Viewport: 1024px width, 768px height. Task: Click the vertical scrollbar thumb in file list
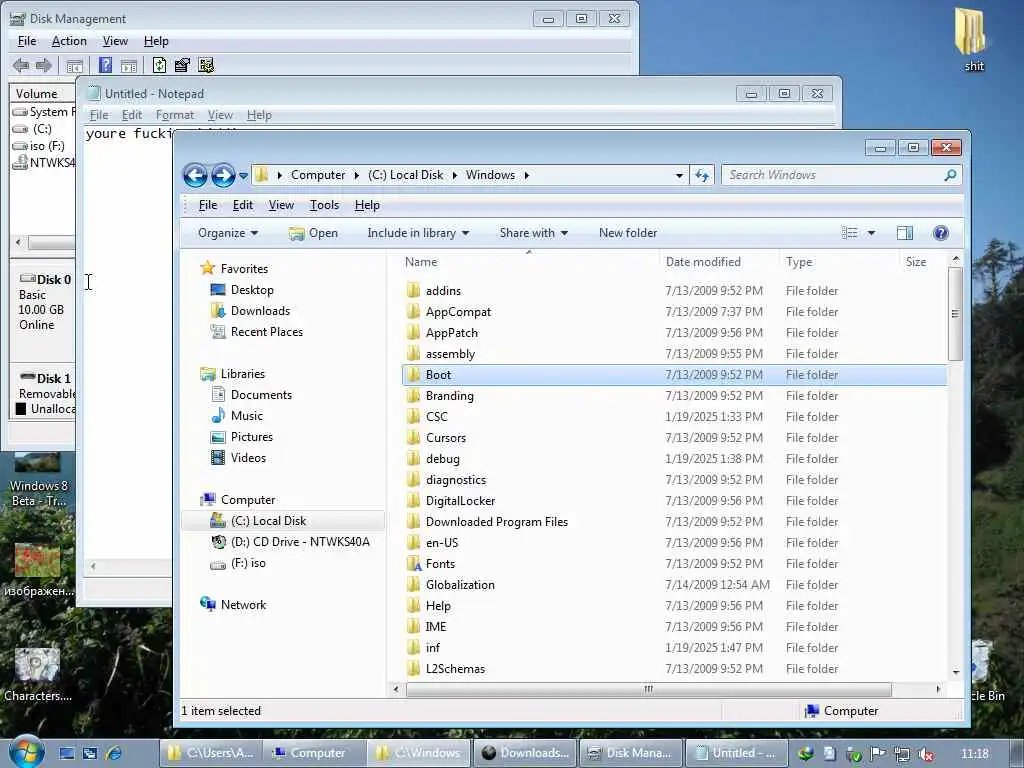pos(955,314)
